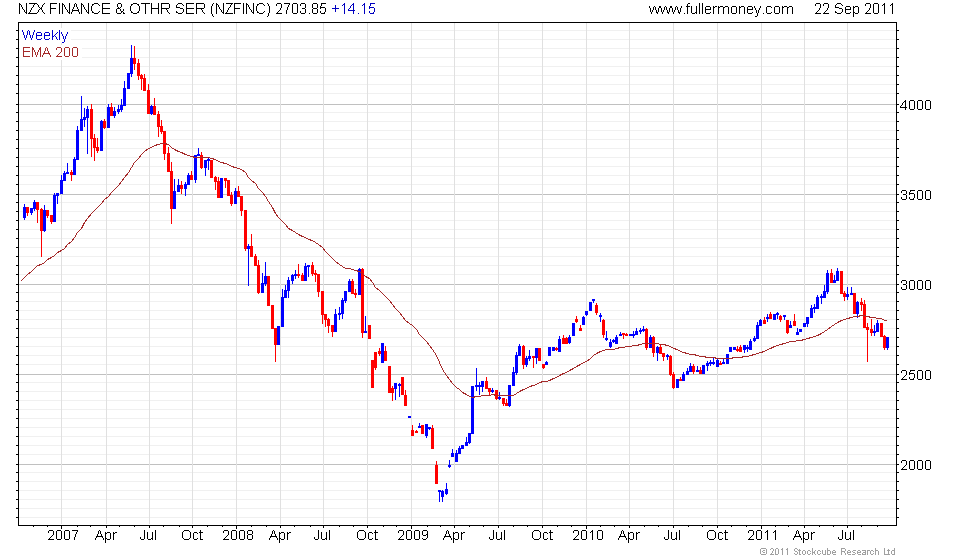Image resolution: width=980 pixels, height=560 pixels.
Task: Click the 'EMA 200' legend label
Action: (x=51, y=52)
